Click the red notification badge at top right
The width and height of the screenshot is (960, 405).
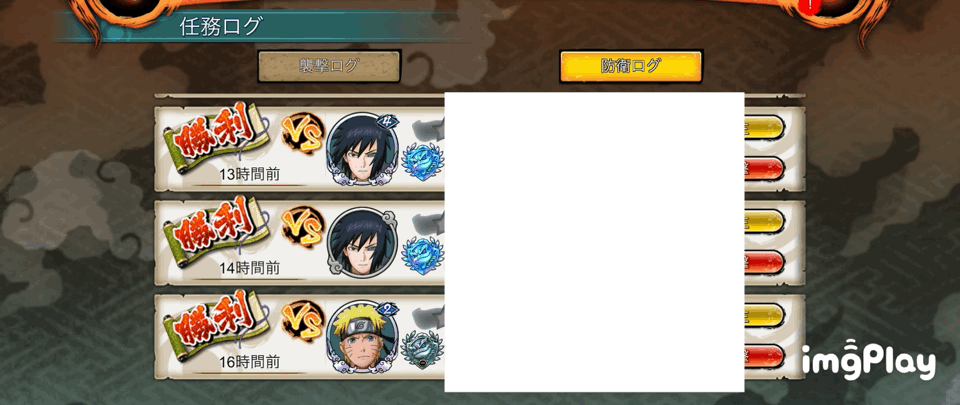coord(810,6)
